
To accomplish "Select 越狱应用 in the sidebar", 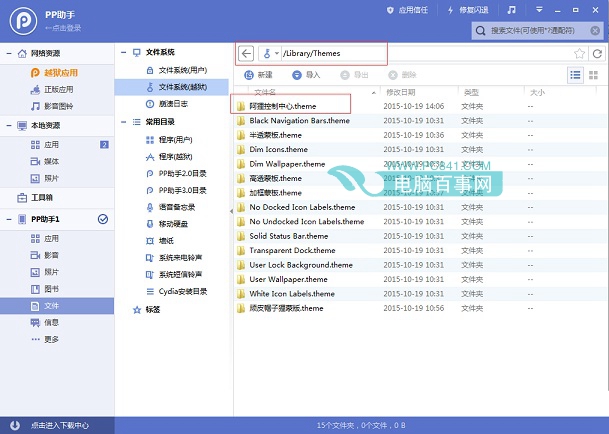I will point(58,73).
